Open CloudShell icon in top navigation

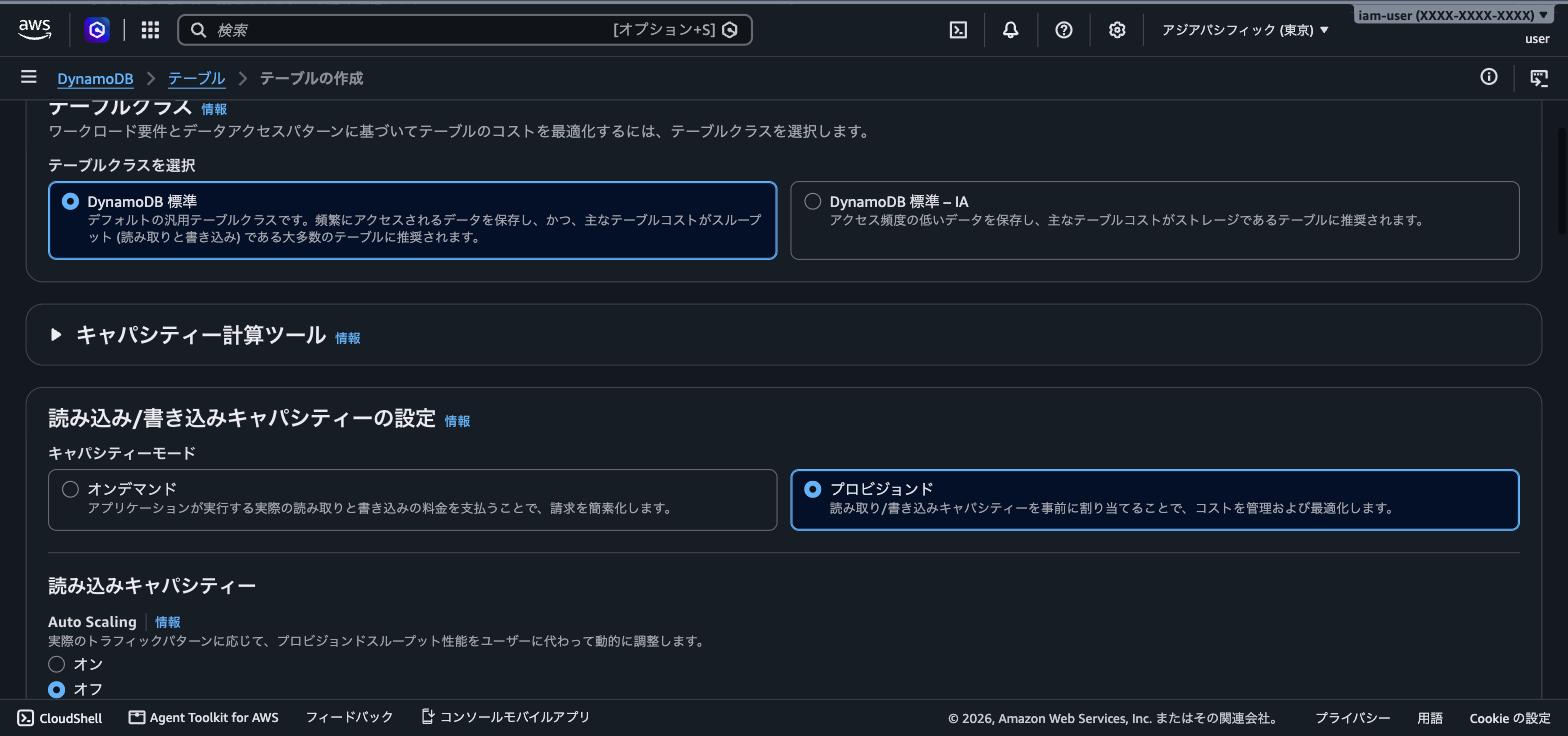tap(958, 30)
